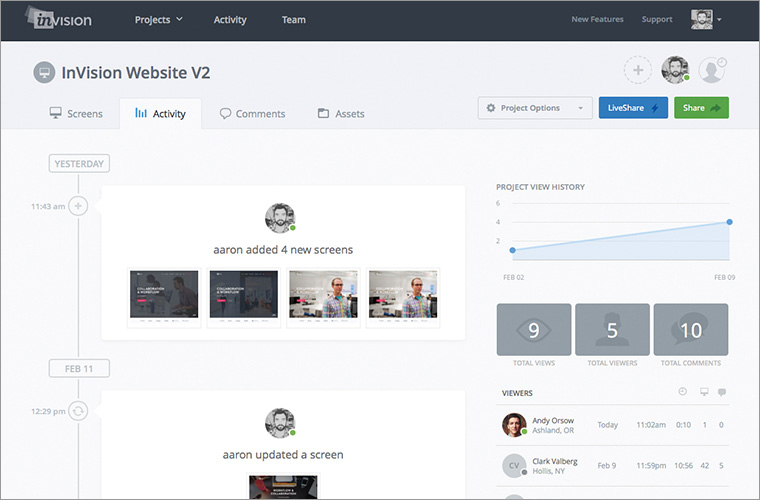Click aaron's avatar above 'added 4 new screens'
760x500 pixels.
tap(280, 218)
